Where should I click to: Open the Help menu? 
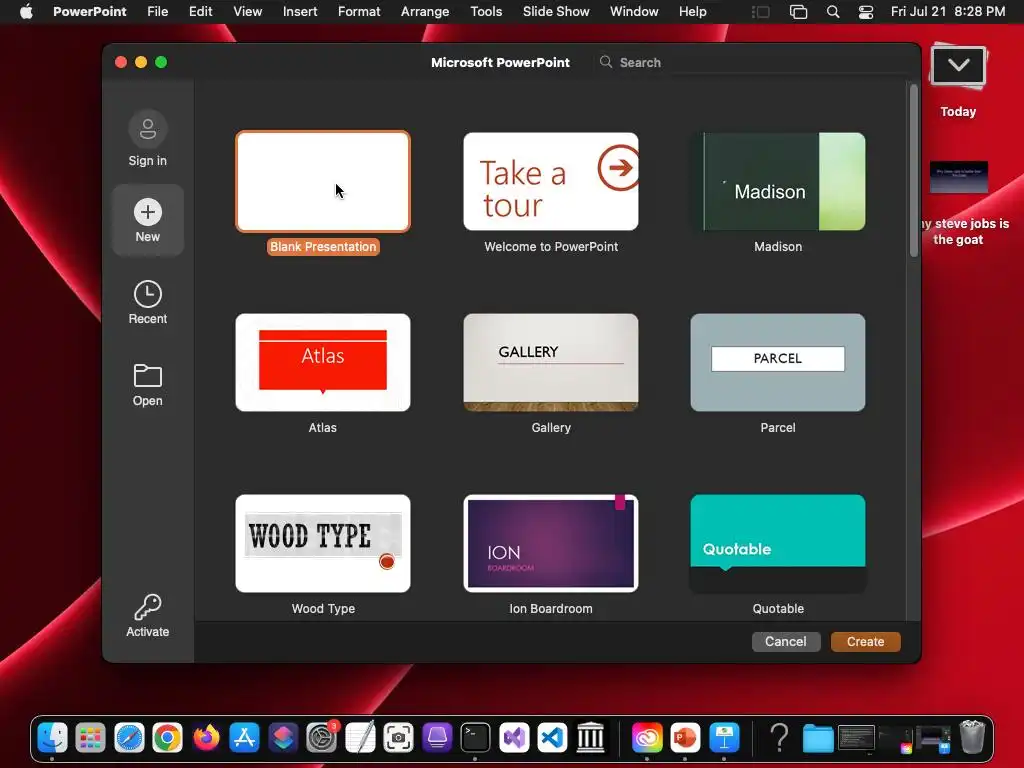692,12
